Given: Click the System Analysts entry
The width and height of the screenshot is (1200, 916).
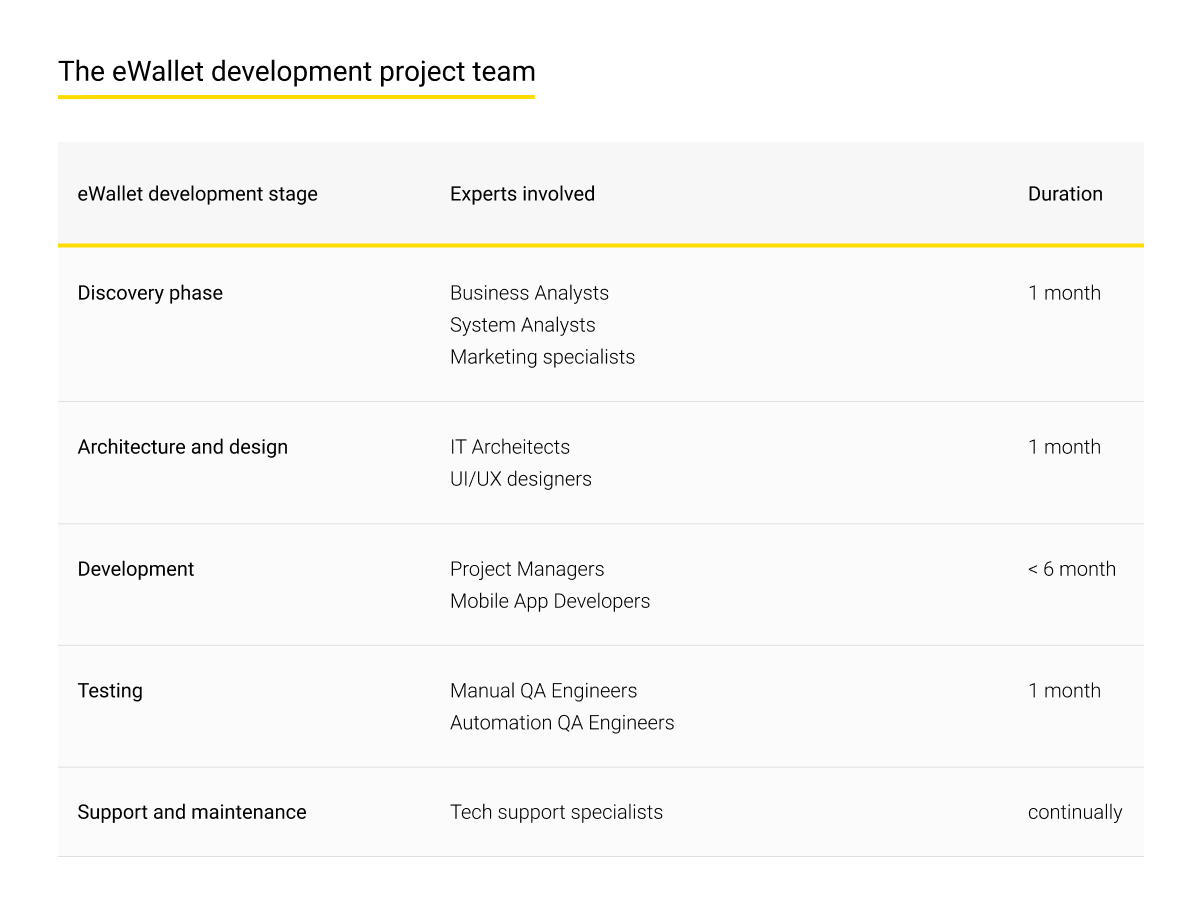Looking at the screenshot, I should [522, 325].
